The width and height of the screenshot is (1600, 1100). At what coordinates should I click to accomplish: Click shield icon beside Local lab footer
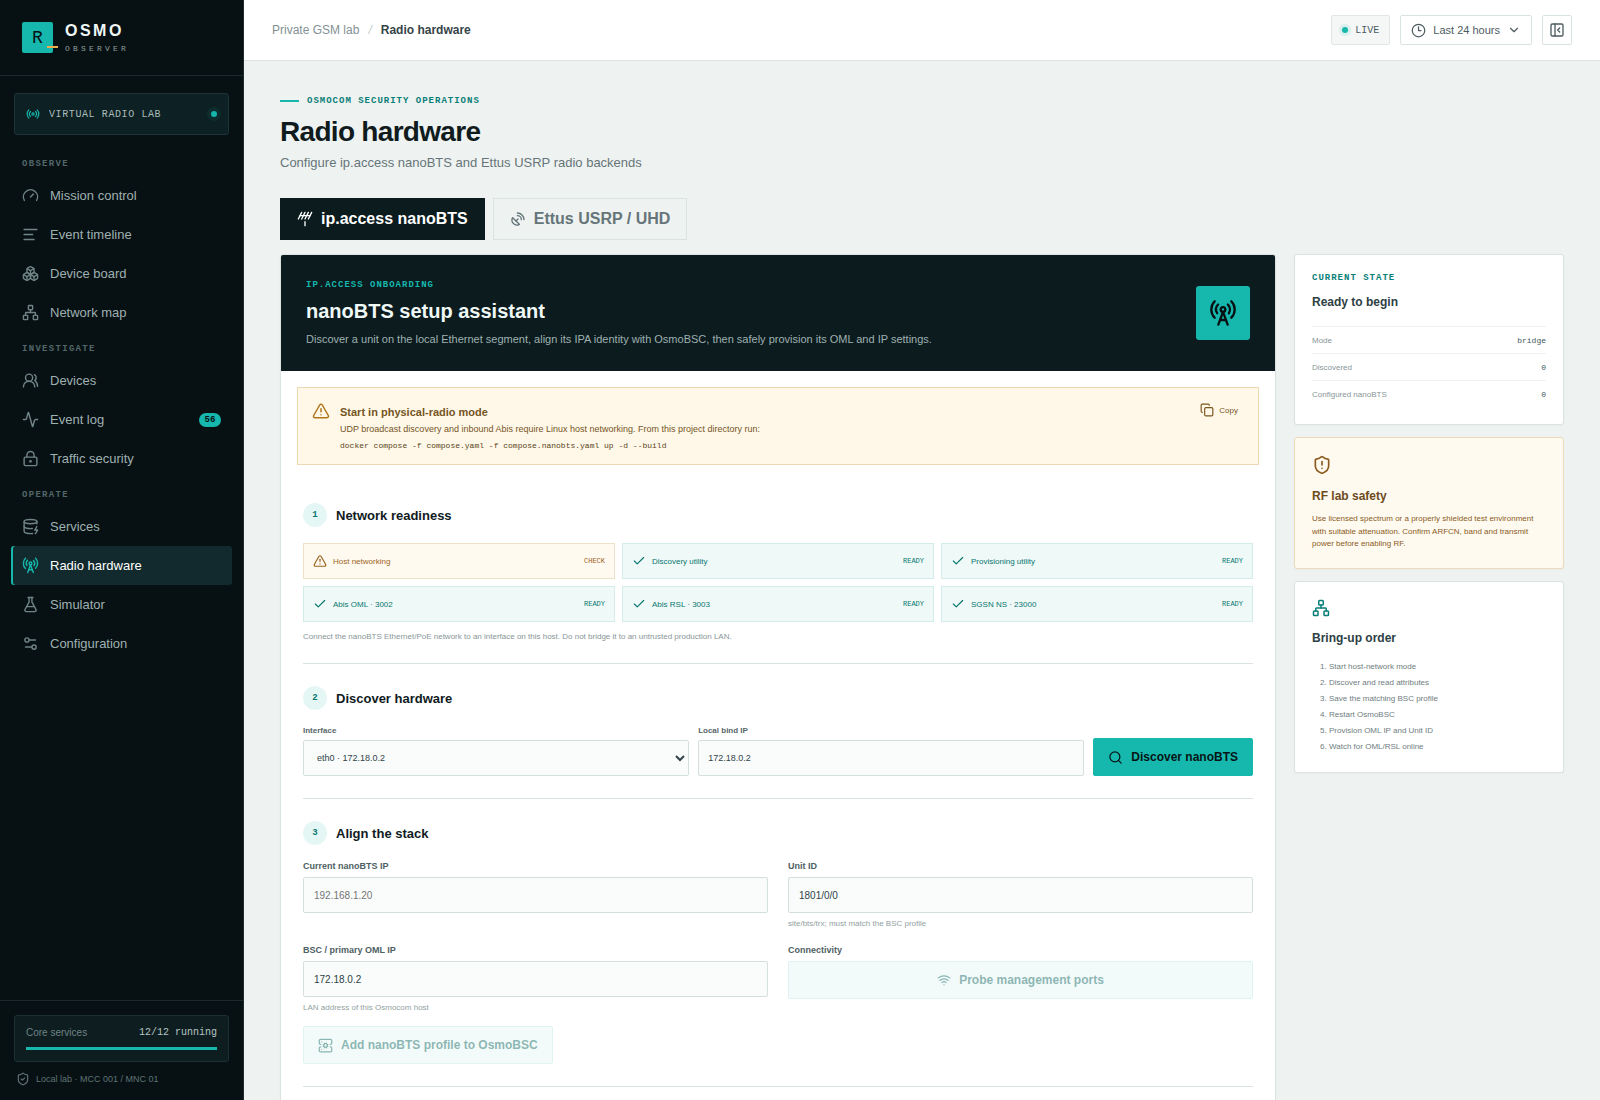click(x=23, y=1079)
